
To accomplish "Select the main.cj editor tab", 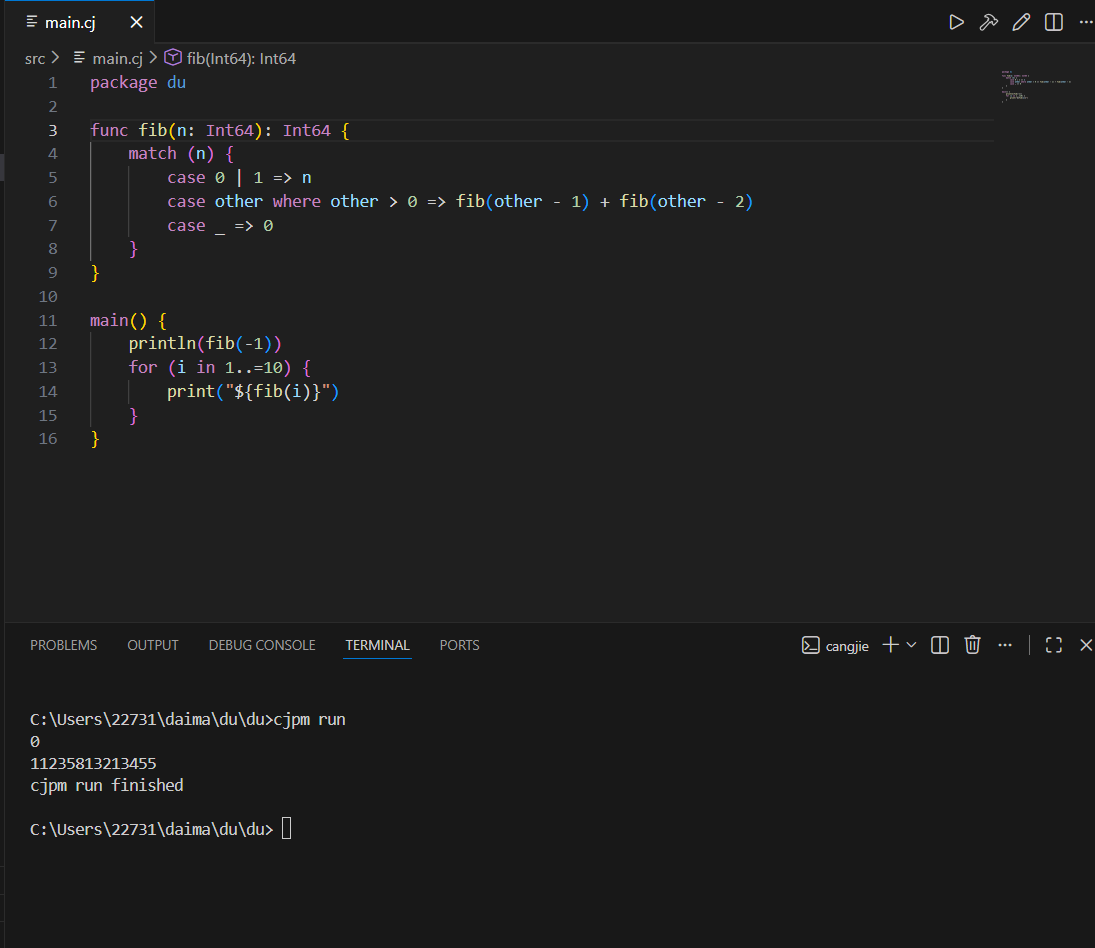I will (79, 22).
